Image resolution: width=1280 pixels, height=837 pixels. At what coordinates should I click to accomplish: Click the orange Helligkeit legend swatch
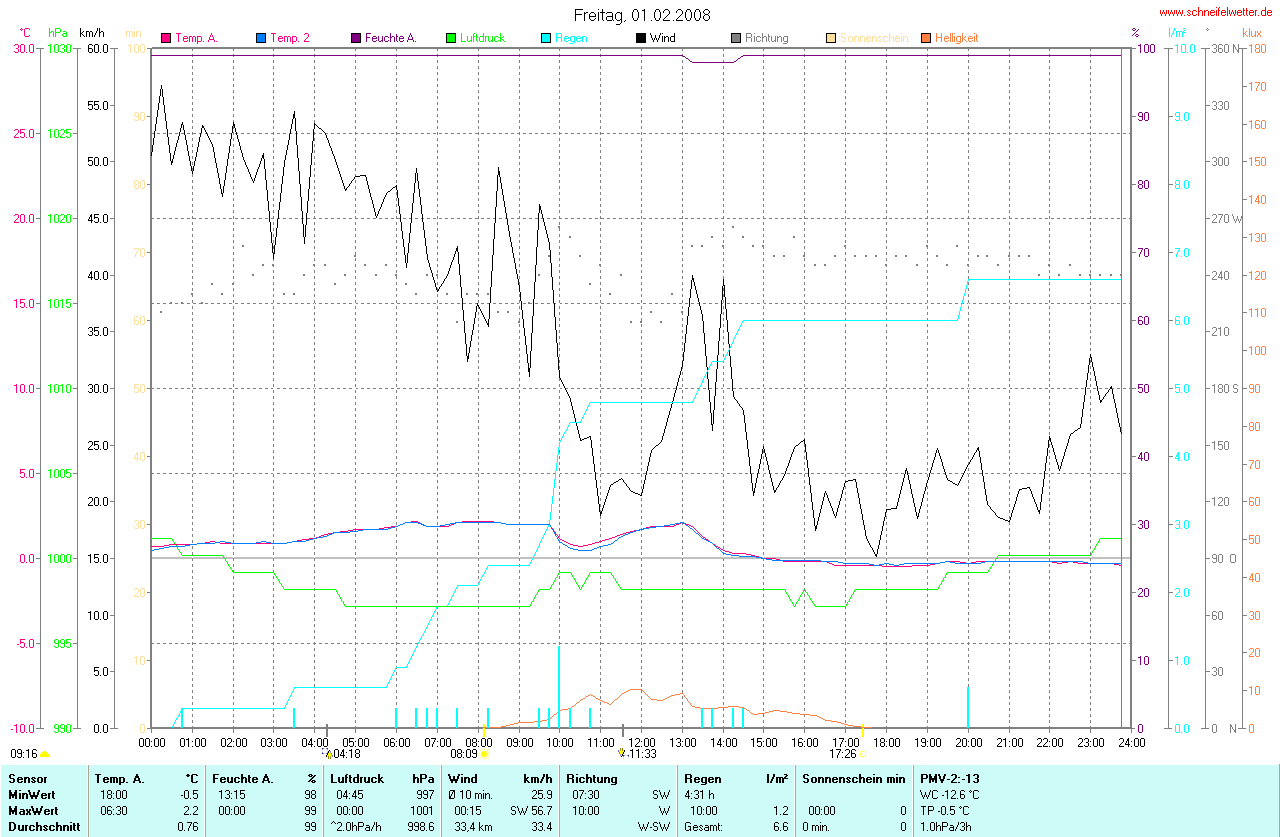click(926, 38)
